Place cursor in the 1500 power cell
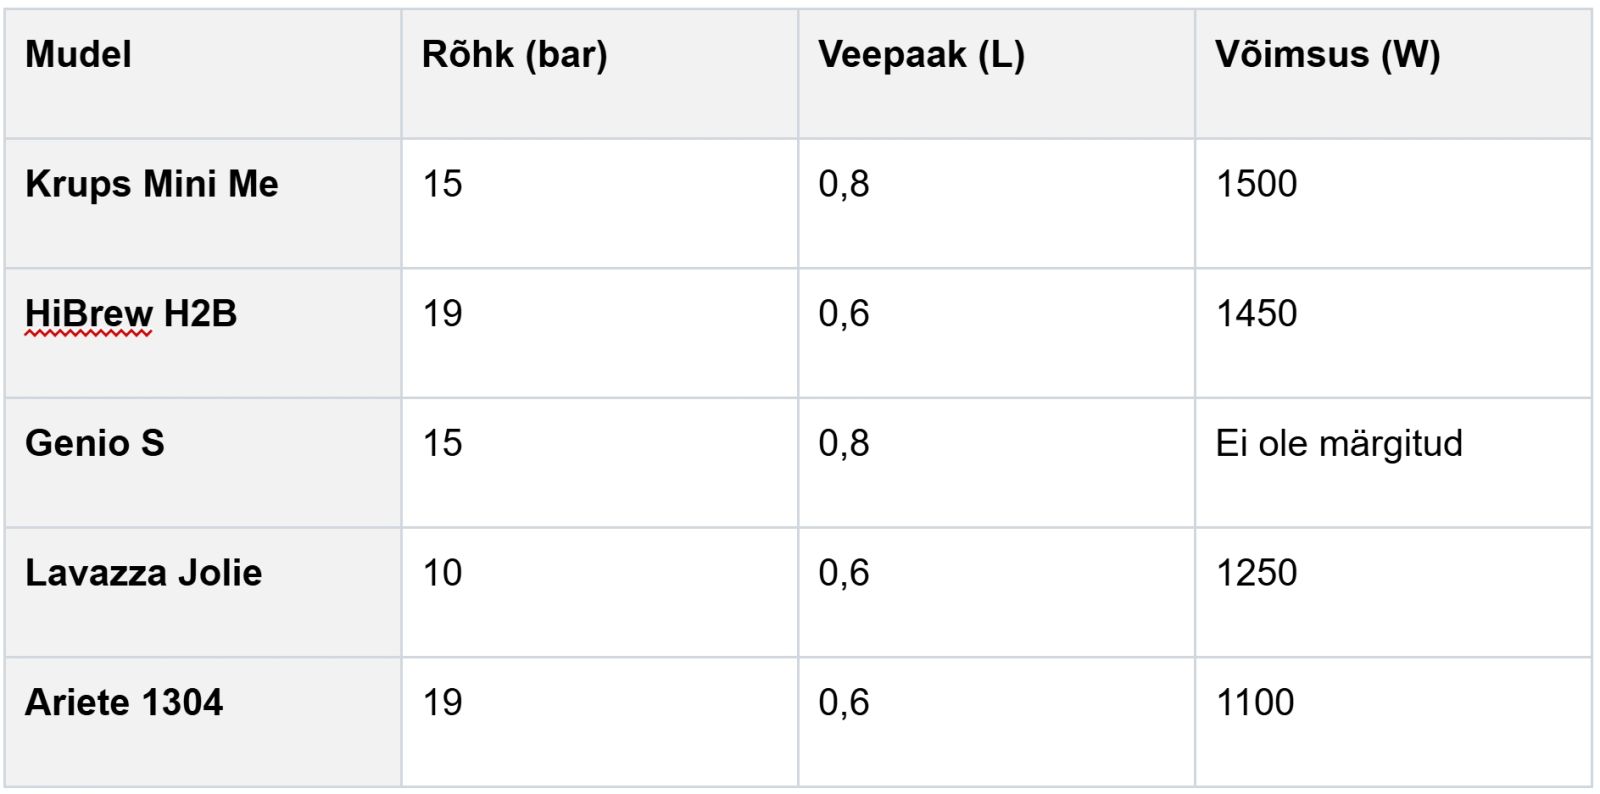The height and width of the screenshot is (794, 1600). coord(1393,203)
